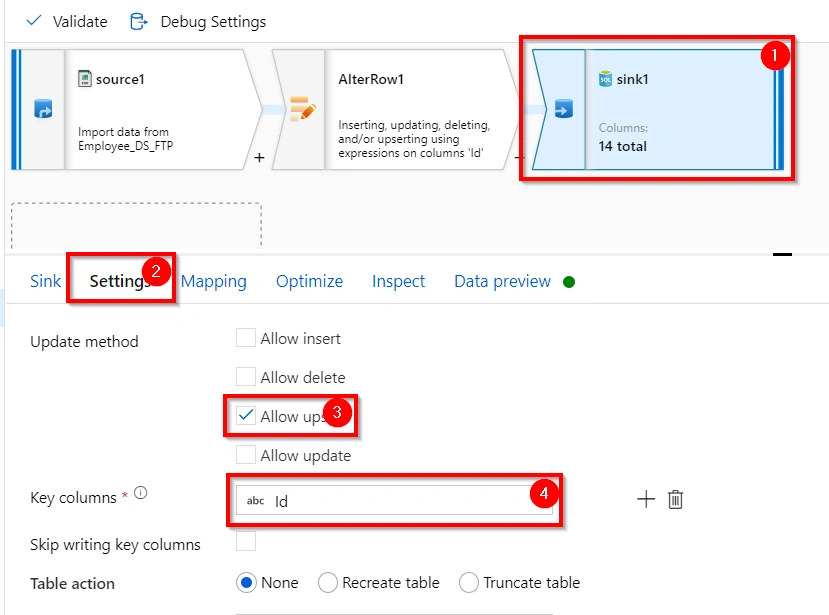This screenshot has width=829, height=615.
Task: Click the Key columns label
Action: 73,498
